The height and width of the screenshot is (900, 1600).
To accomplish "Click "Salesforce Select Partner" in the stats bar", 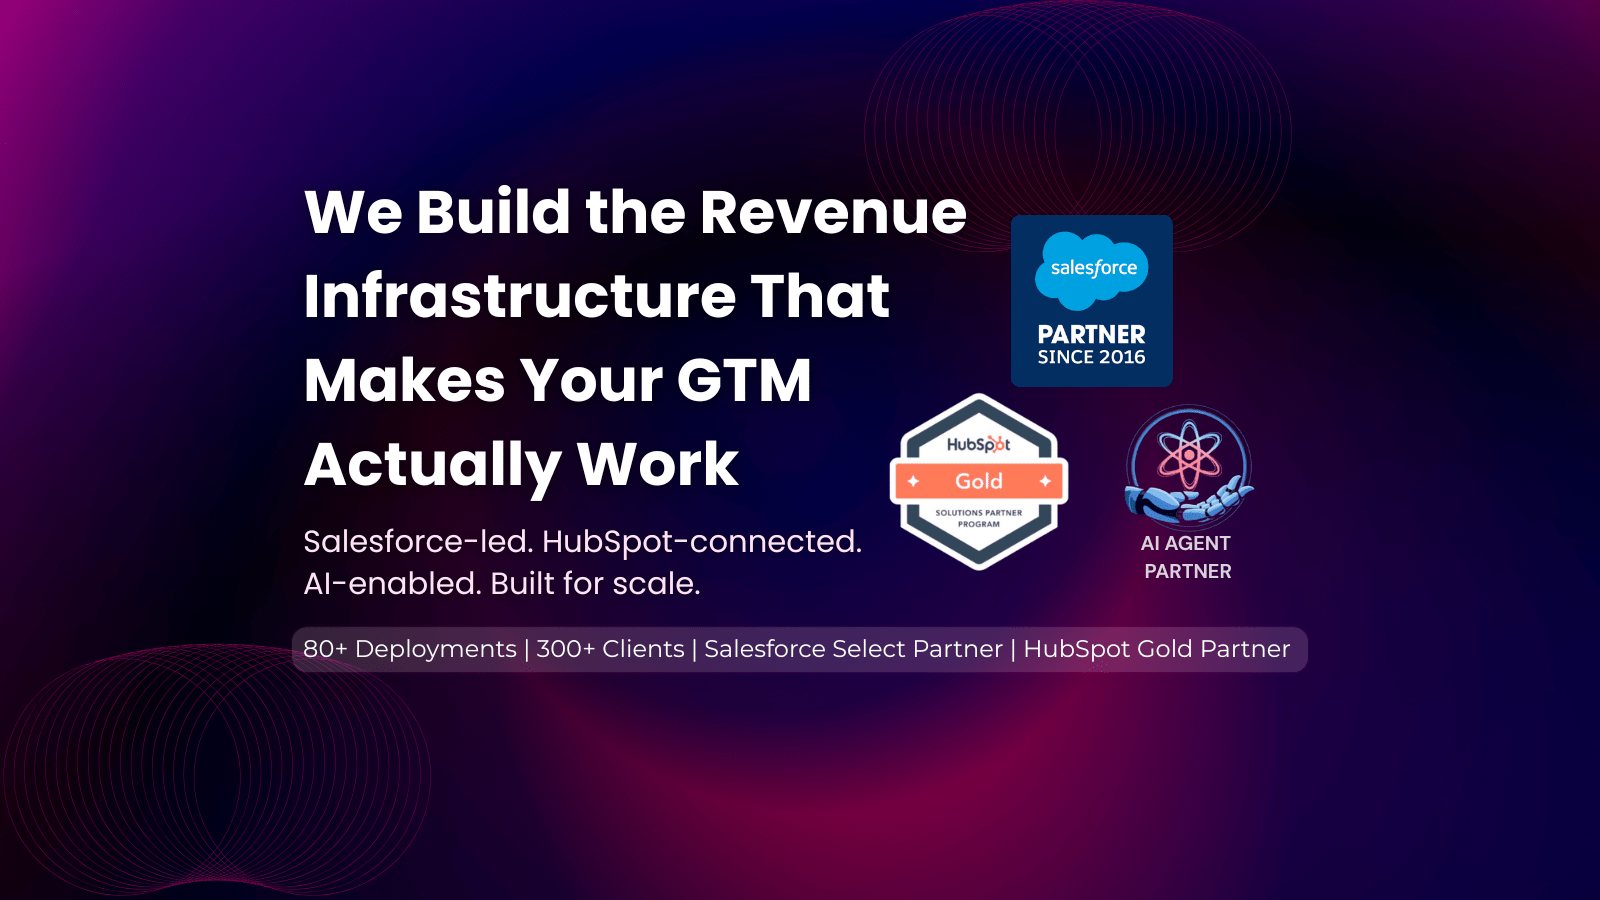I will tap(853, 649).
